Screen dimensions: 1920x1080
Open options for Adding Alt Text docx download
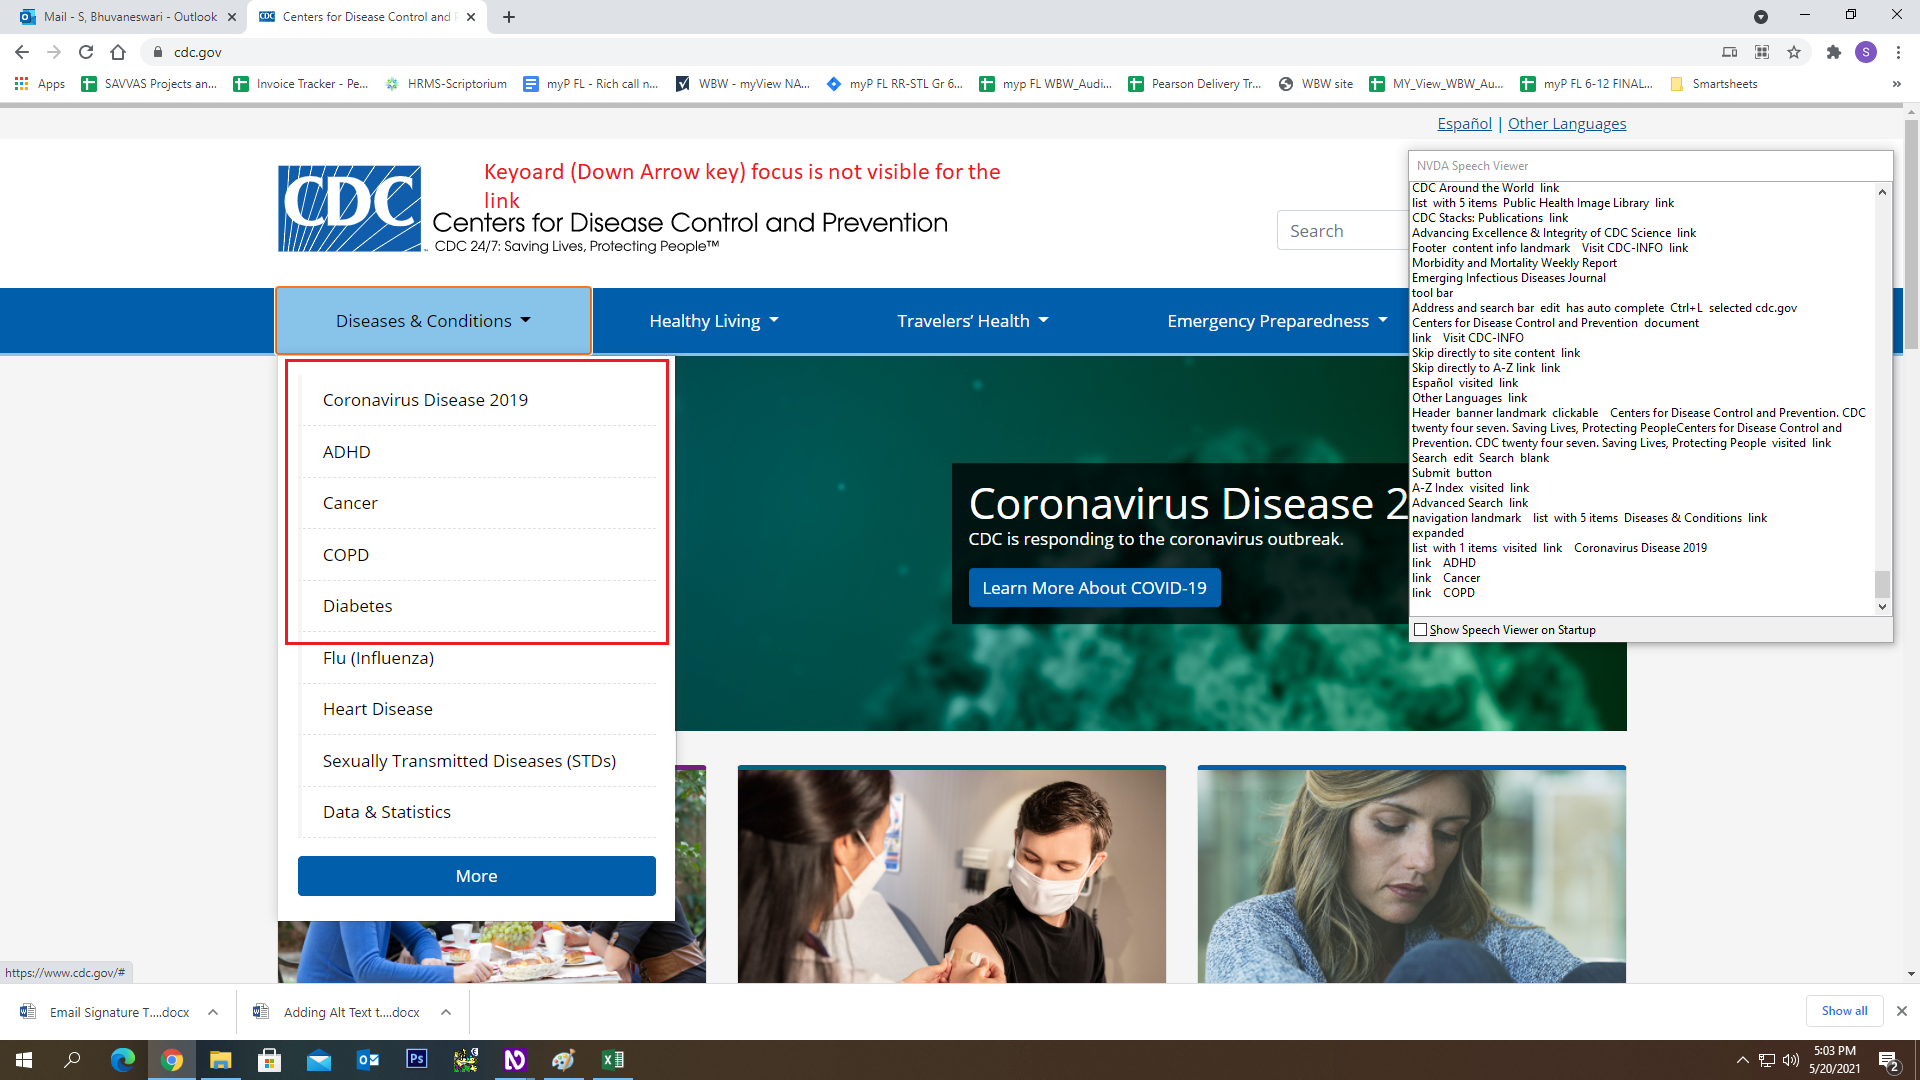point(446,1012)
